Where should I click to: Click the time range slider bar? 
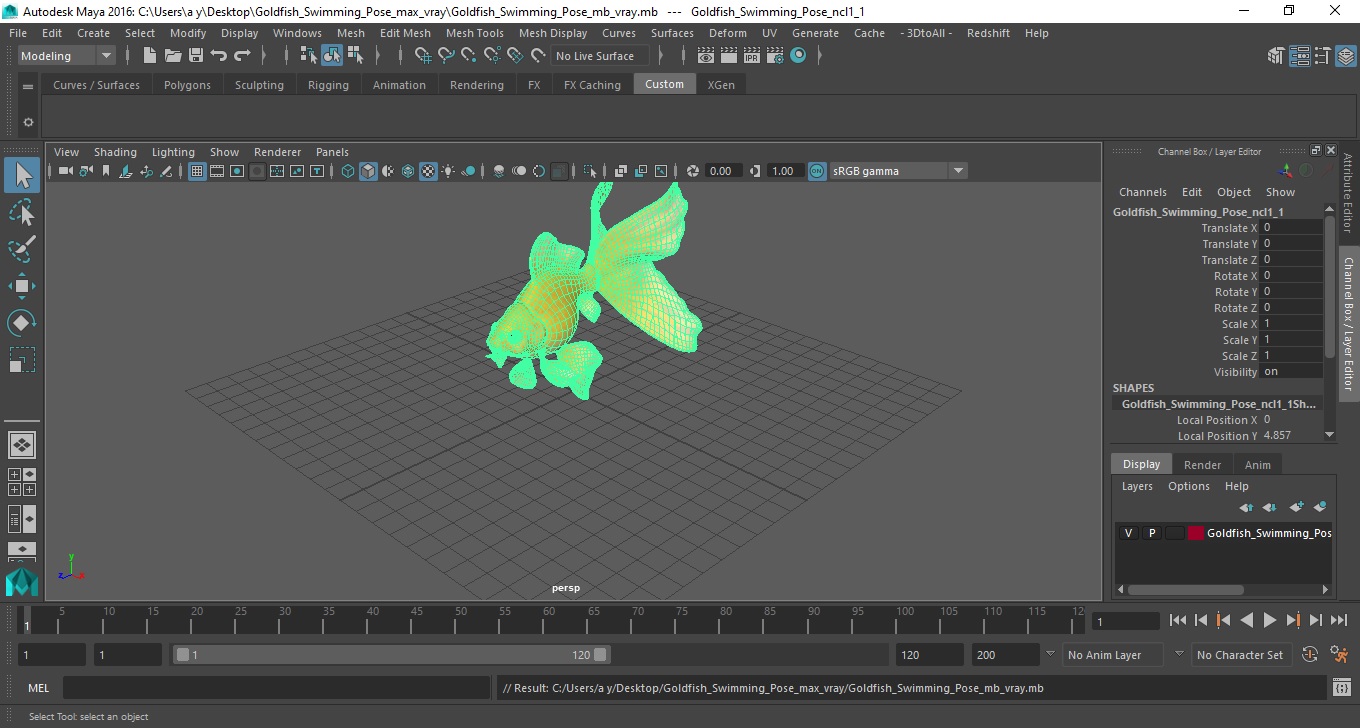click(391, 655)
